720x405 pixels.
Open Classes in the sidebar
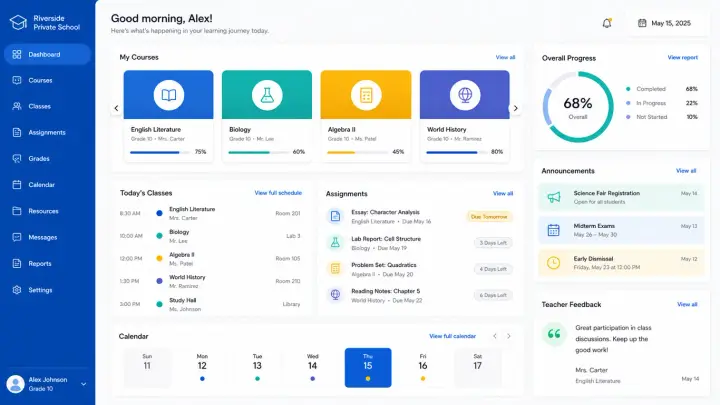pos(47,106)
